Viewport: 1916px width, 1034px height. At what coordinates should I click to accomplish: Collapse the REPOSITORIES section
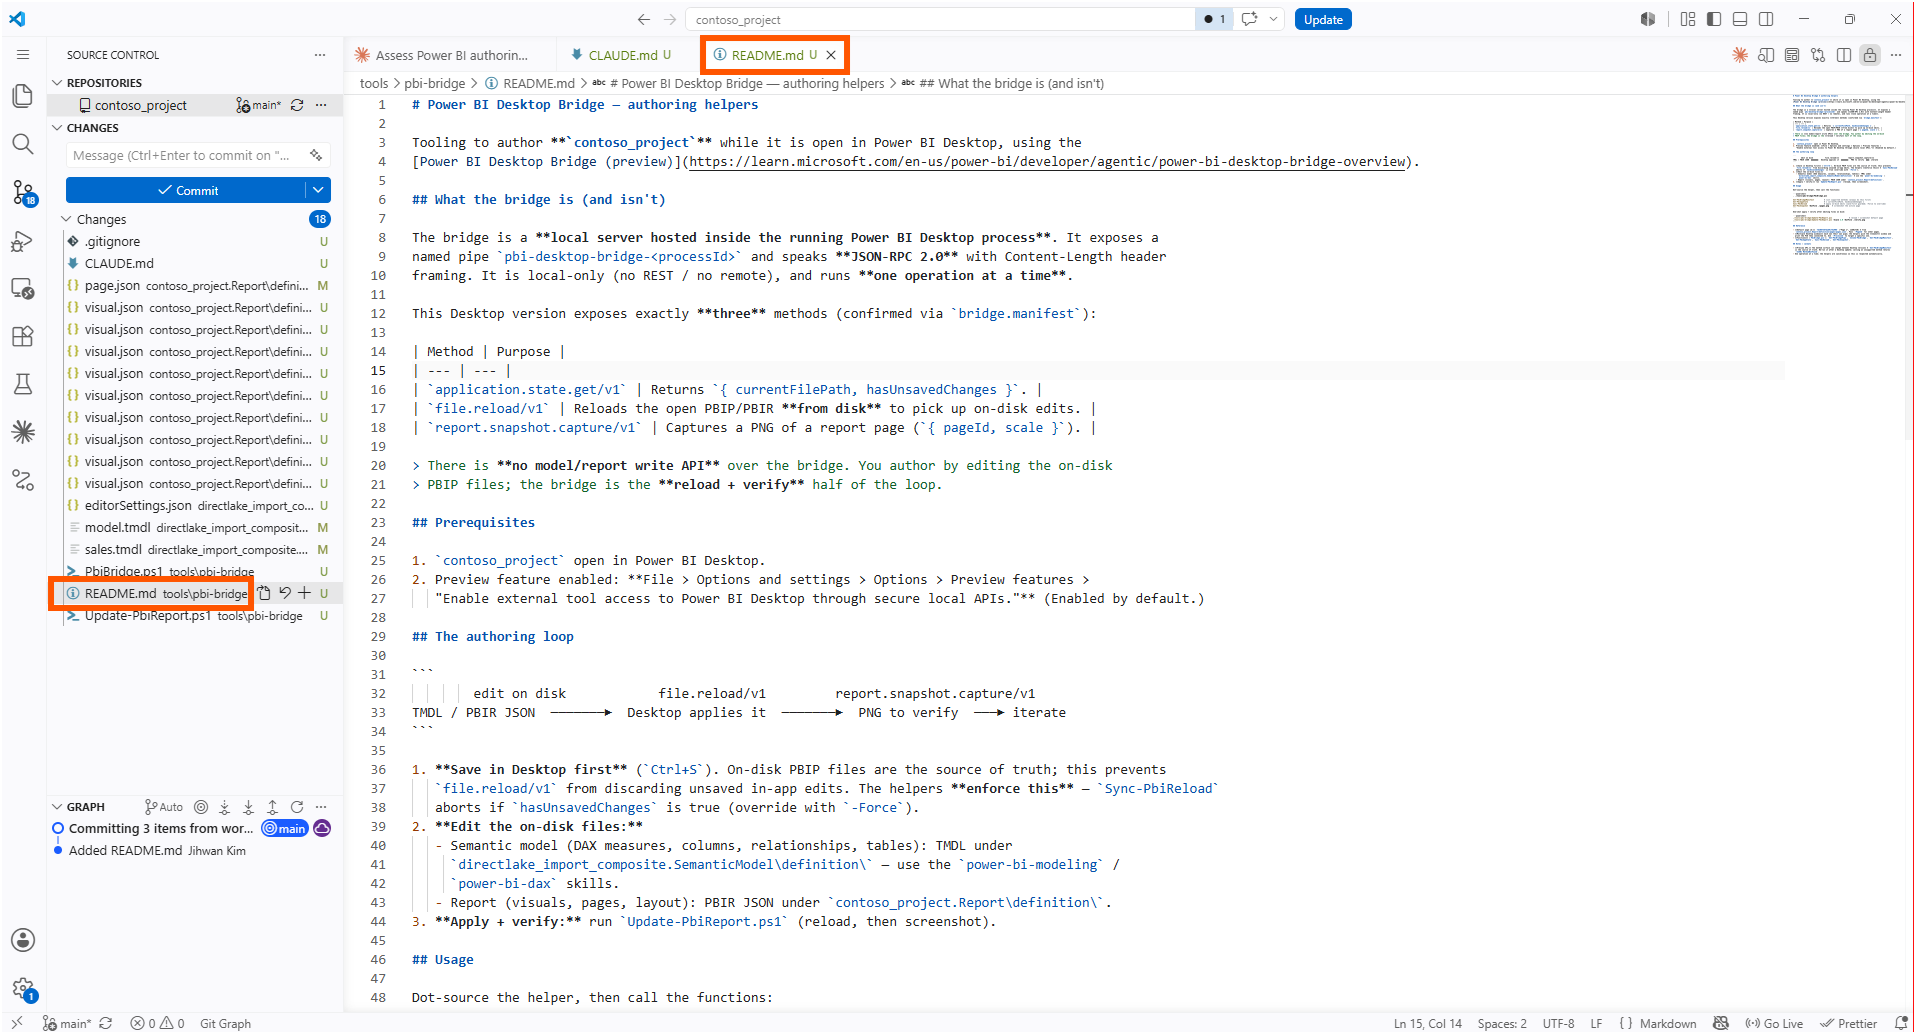[56, 83]
